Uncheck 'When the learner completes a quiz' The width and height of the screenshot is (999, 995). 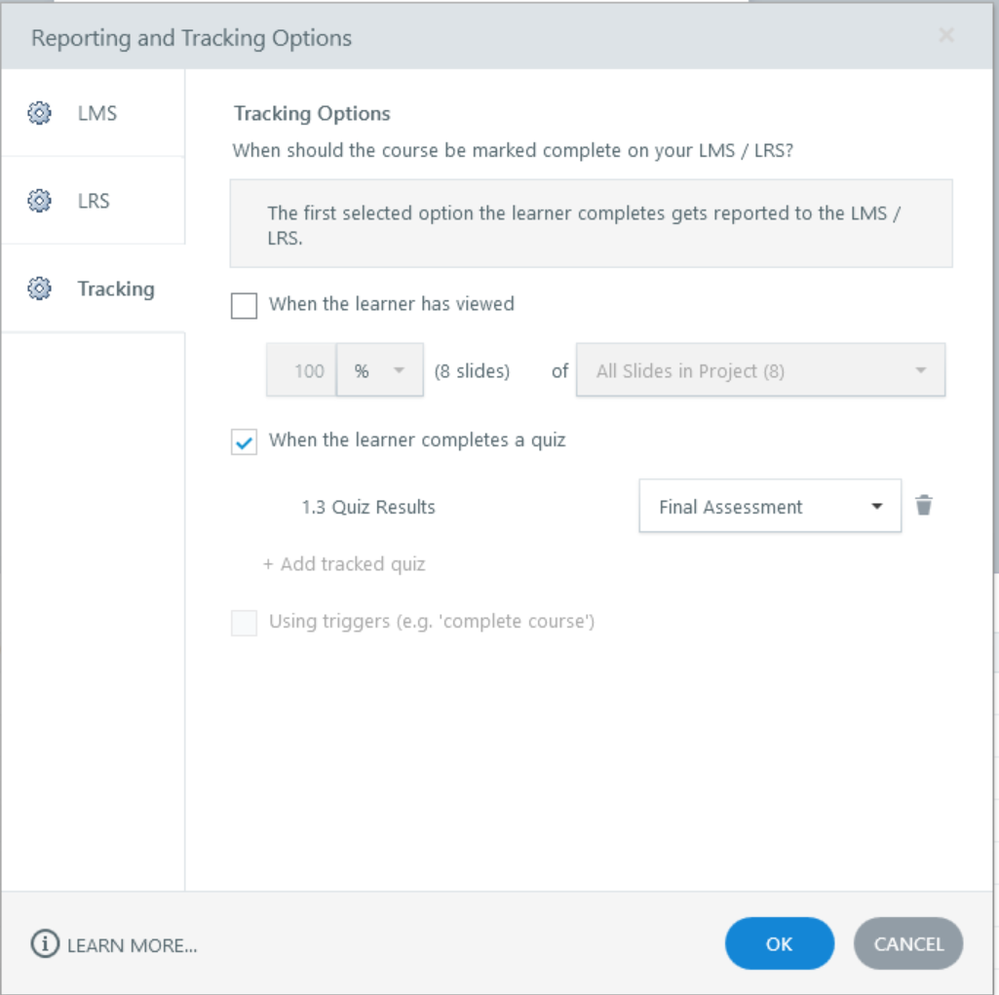[244, 441]
